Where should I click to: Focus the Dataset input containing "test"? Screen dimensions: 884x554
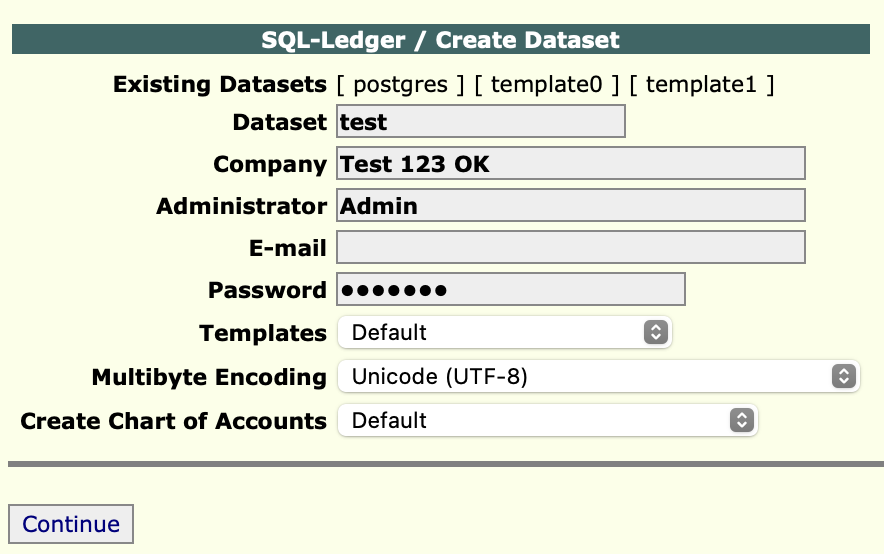click(x=480, y=122)
